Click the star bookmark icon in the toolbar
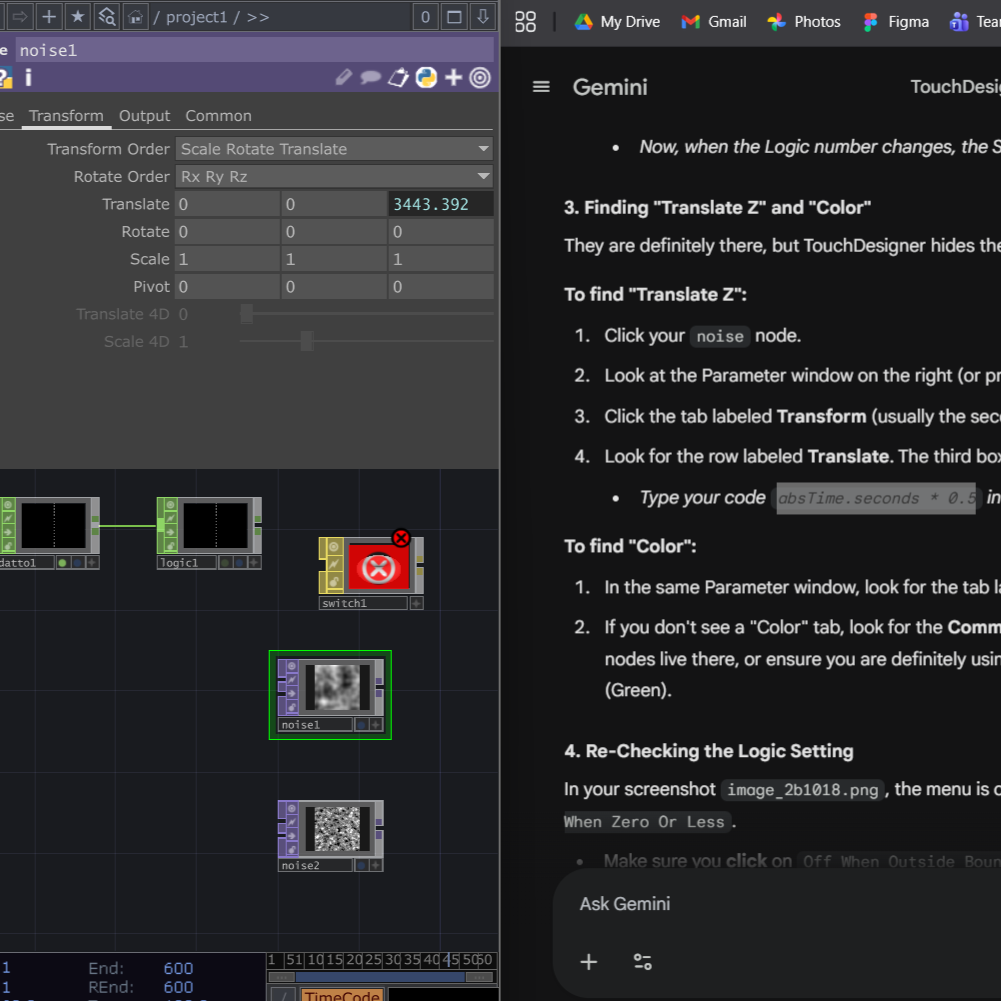 (77, 17)
